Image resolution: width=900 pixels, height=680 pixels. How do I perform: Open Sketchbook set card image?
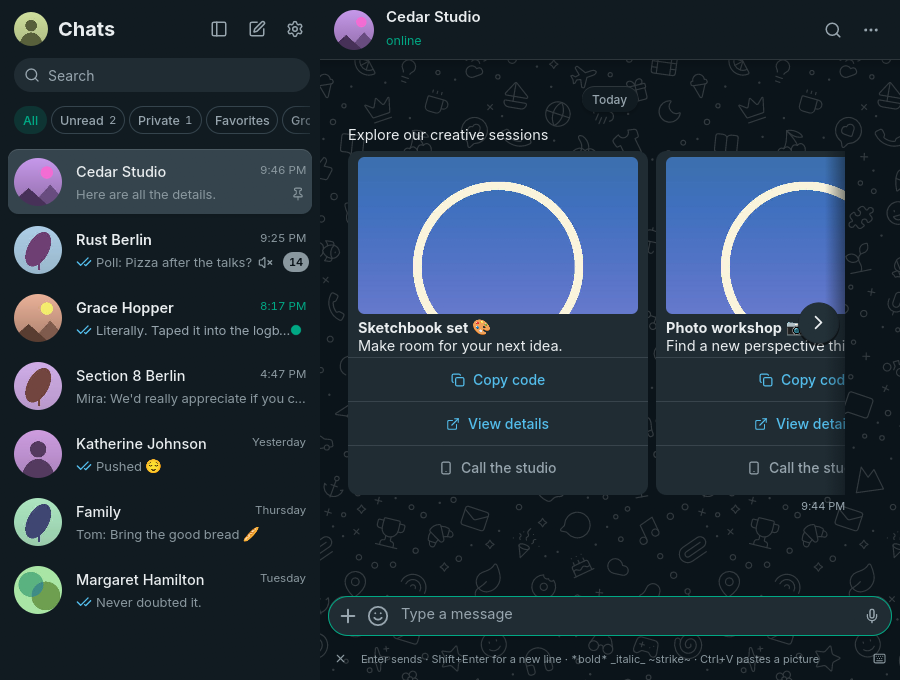pyautogui.click(x=498, y=235)
